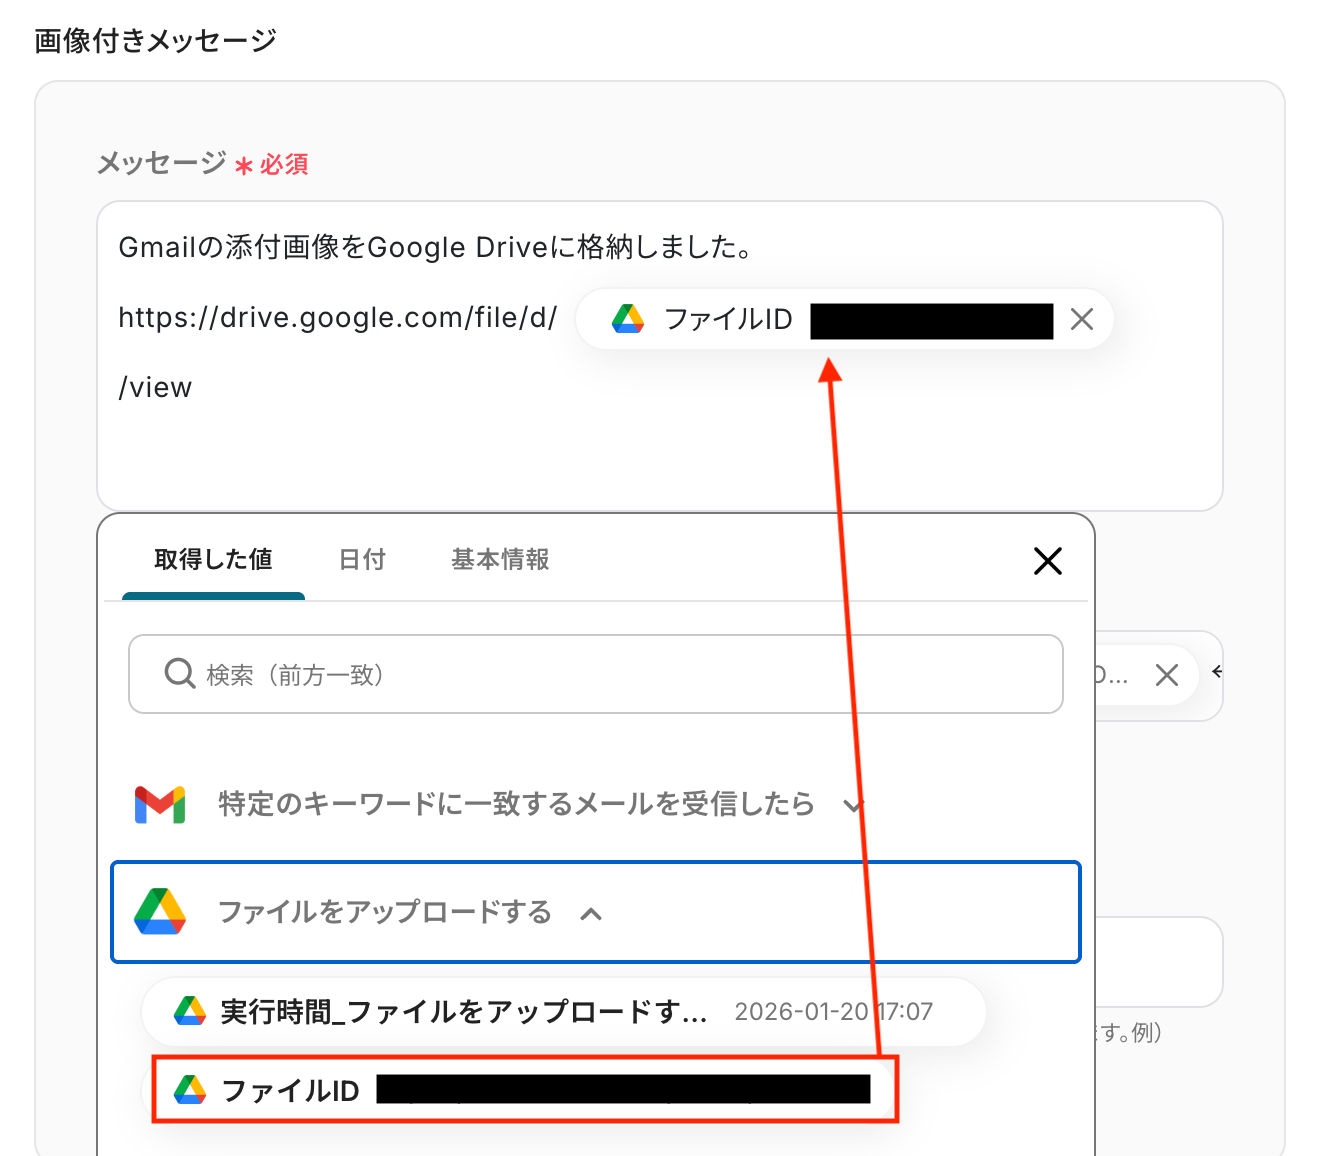Click the Drive icon in the ファイルID list row
The height and width of the screenshot is (1156, 1324).
(x=190, y=1089)
